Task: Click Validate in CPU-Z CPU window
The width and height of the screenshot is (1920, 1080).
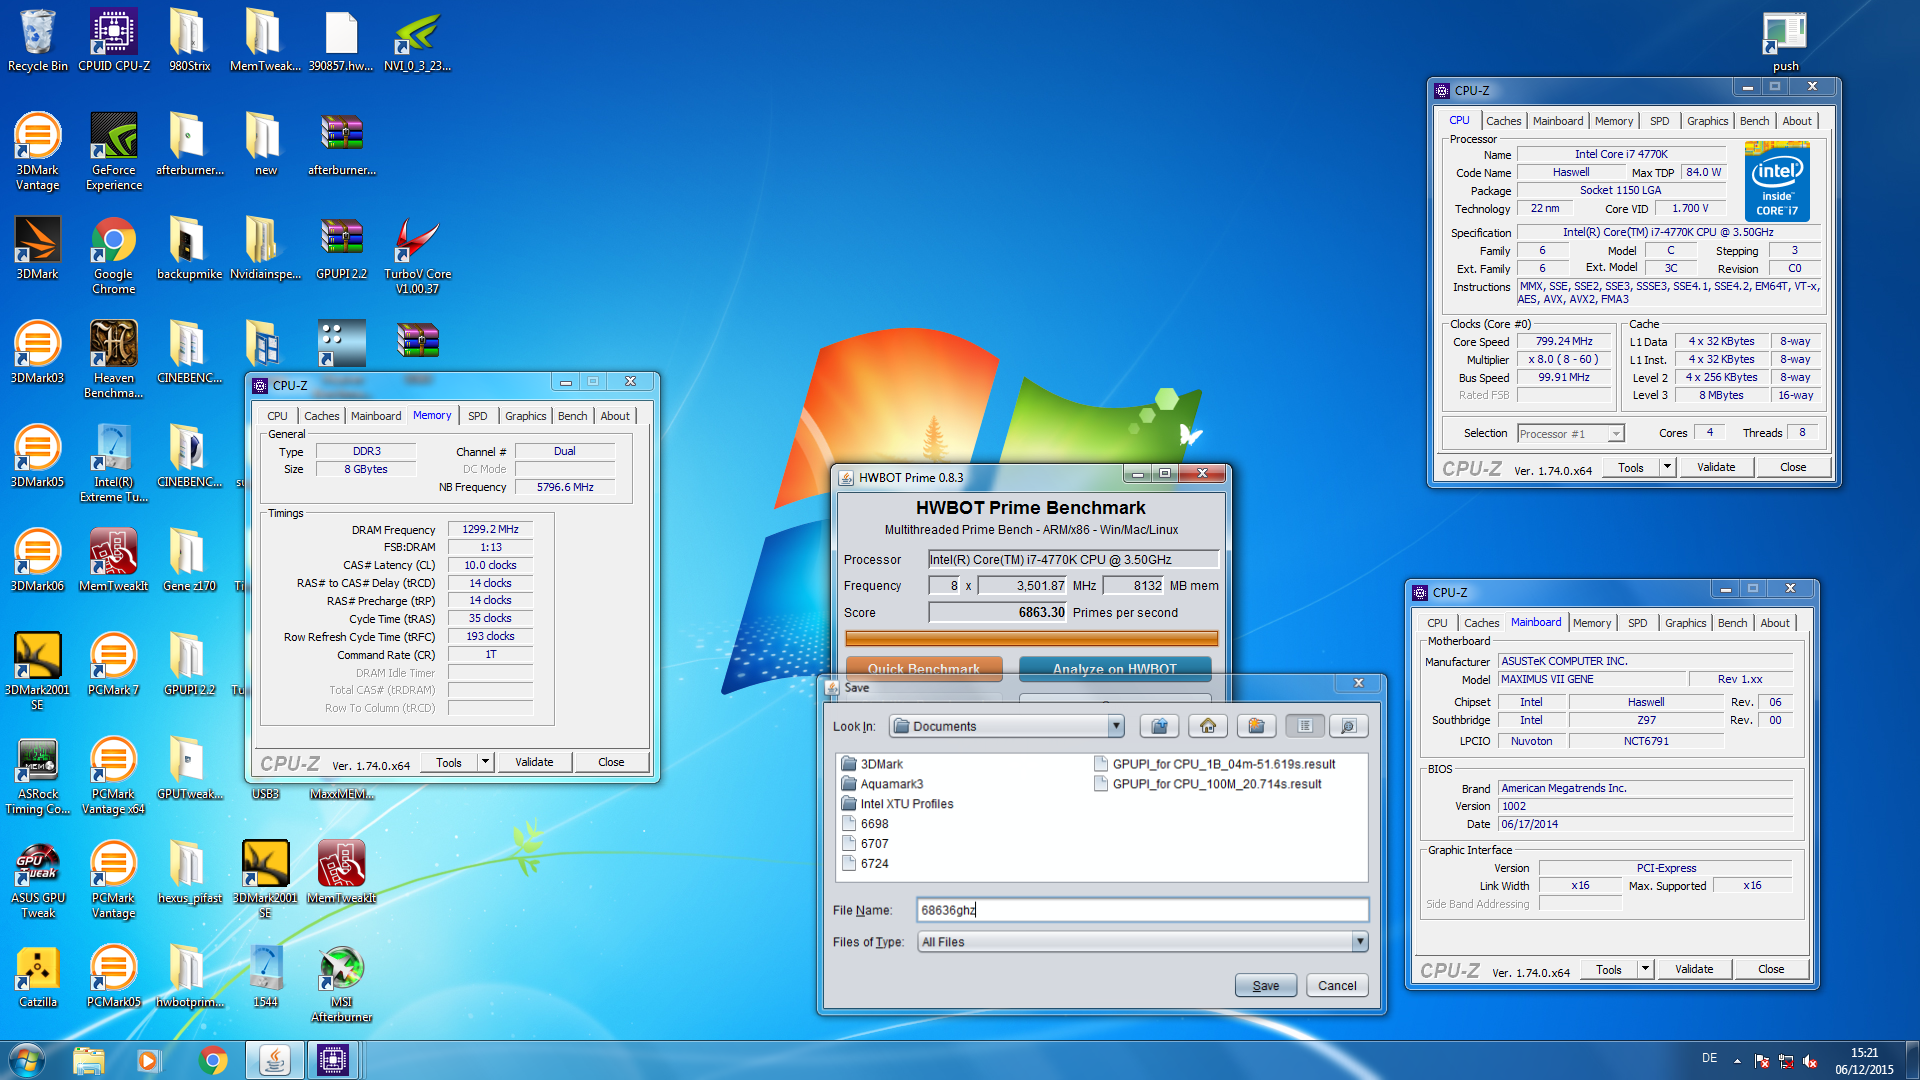Action: pos(1716,467)
